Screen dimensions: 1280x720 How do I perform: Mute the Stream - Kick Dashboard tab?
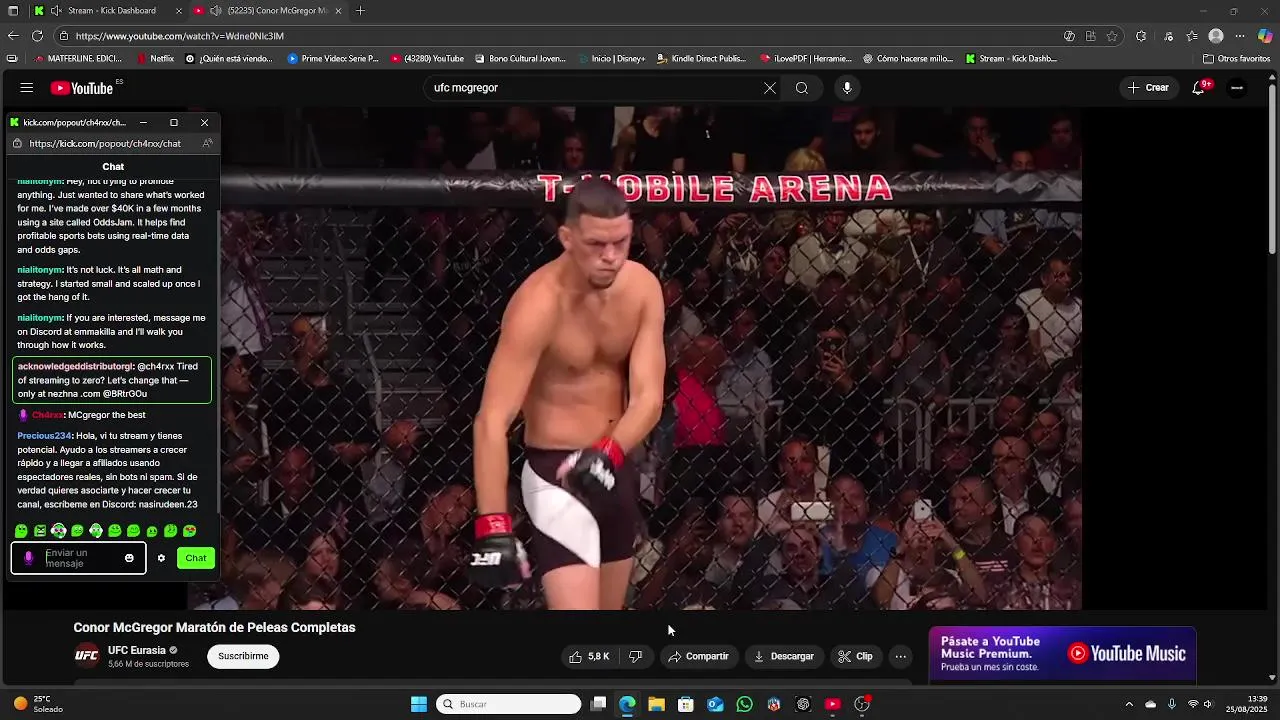pyautogui.click(x=55, y=11)
